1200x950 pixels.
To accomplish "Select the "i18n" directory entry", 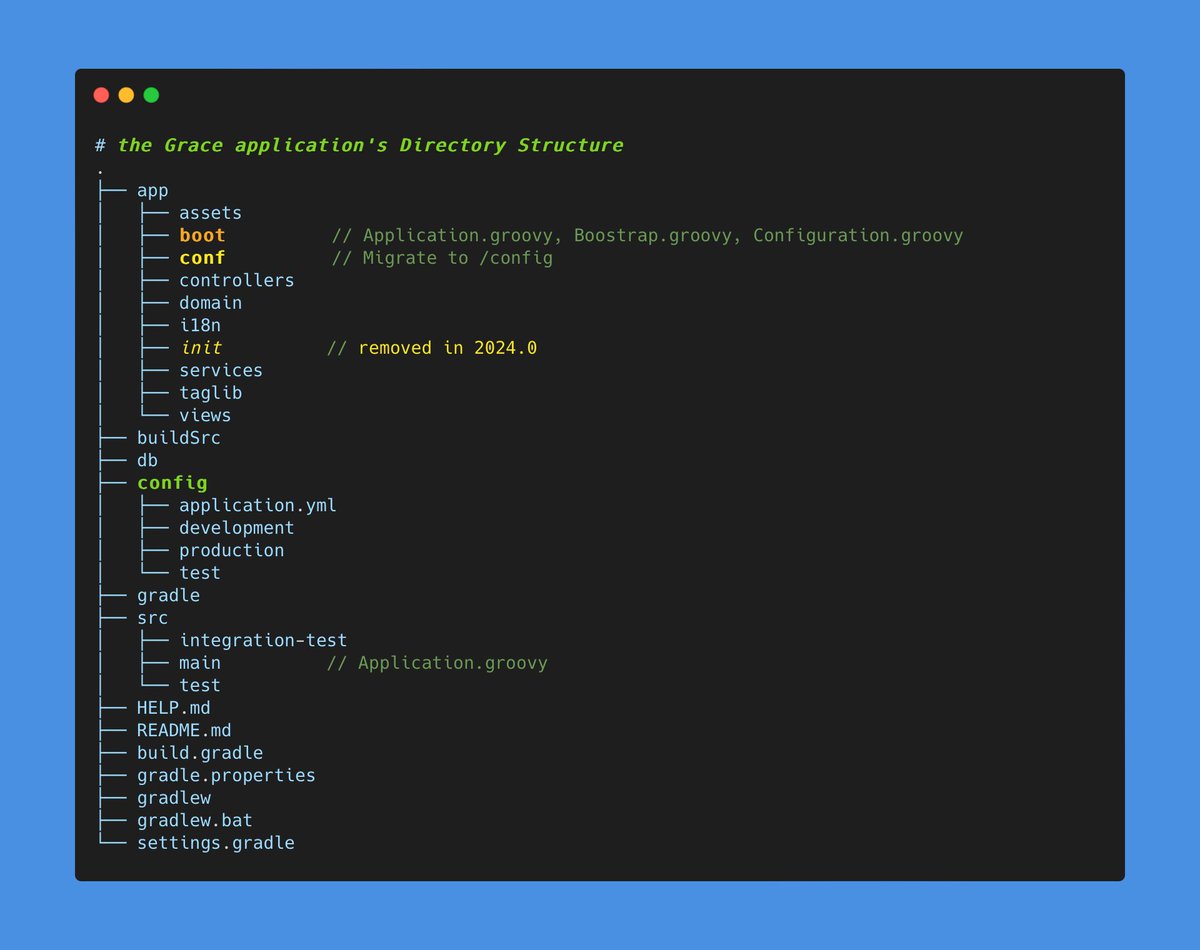I will (x=200, y=326).
